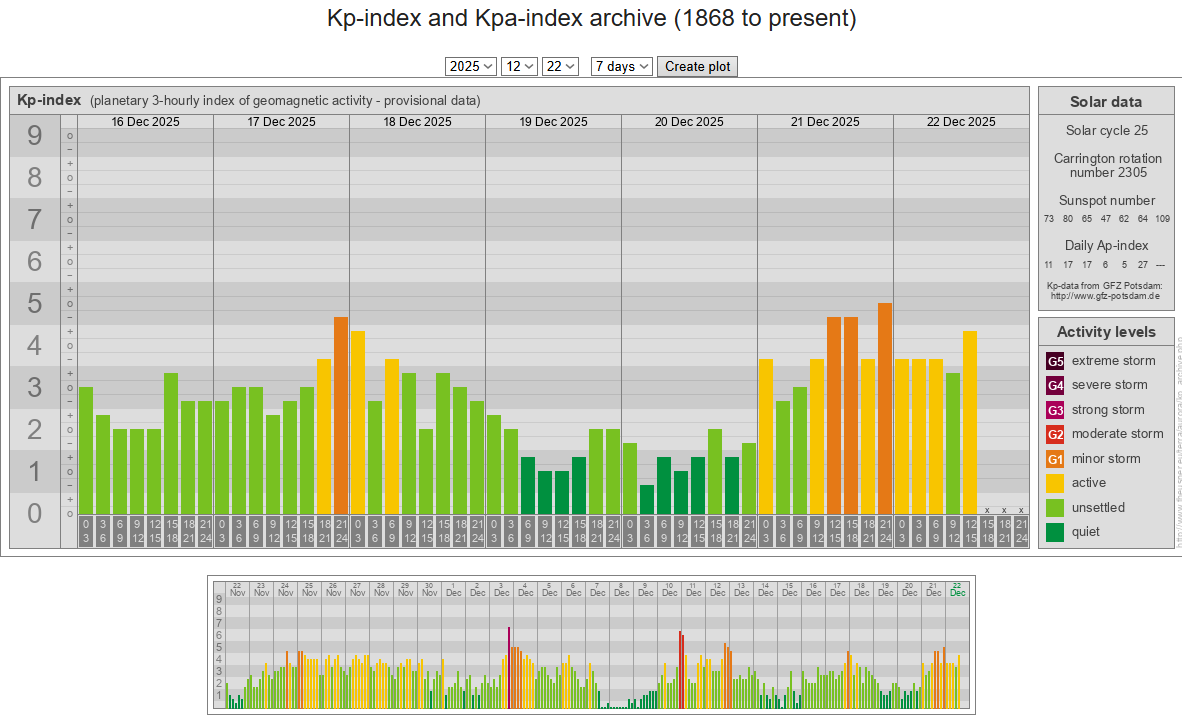Click the G2 moderate storm legend icon

coord(1055,434)
